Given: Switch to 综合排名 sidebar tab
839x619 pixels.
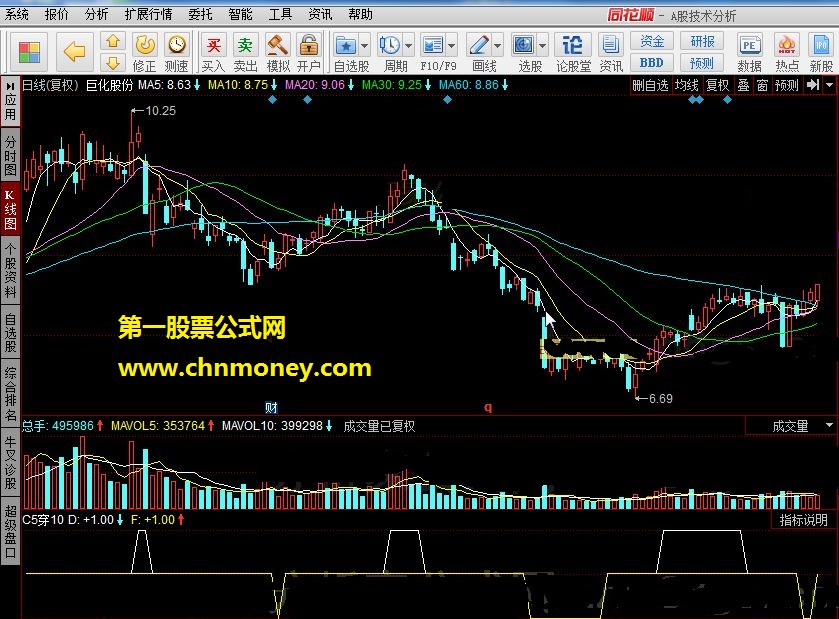Looking at the screenshot, I should (x=10, y=394).
